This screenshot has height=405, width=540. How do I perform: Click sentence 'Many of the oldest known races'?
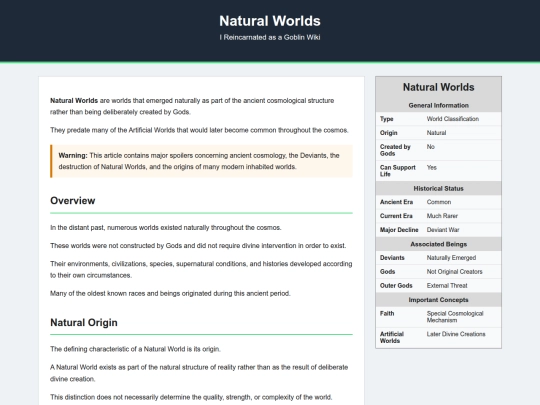pyautogui.click(x=170, y=293)
